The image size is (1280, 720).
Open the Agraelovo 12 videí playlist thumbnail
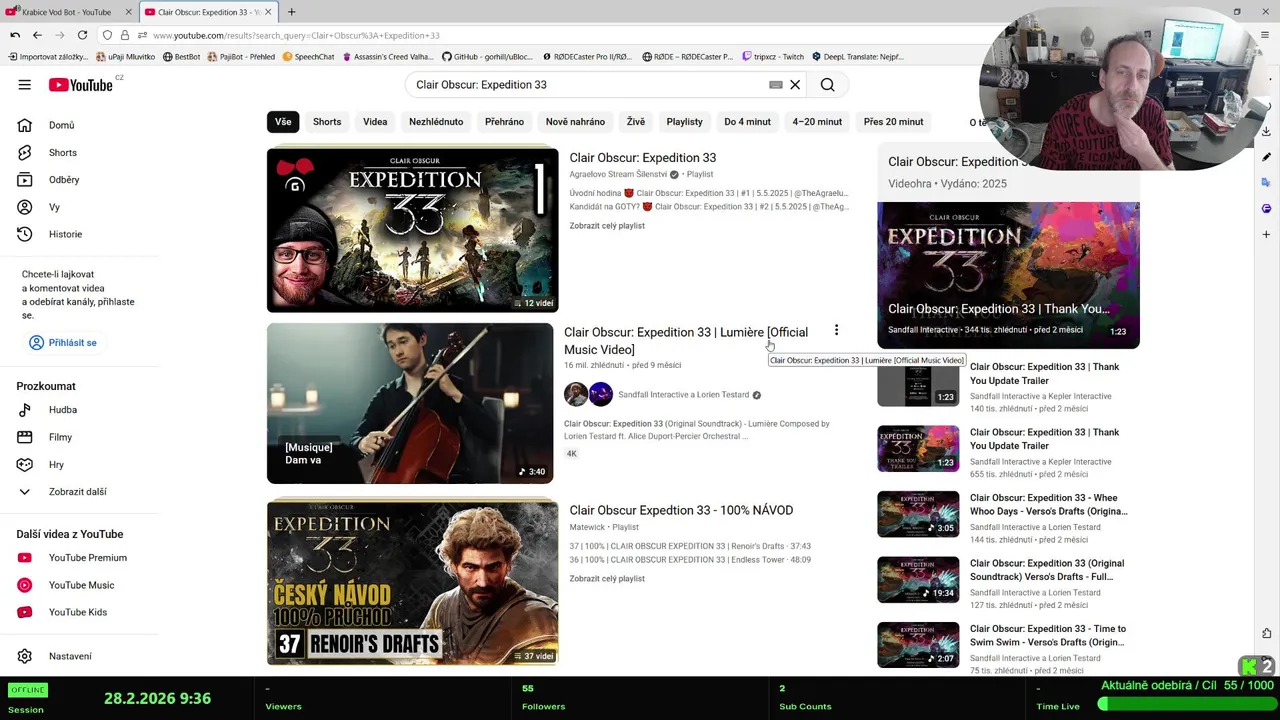pyautogui.click(x=412, y=230)
